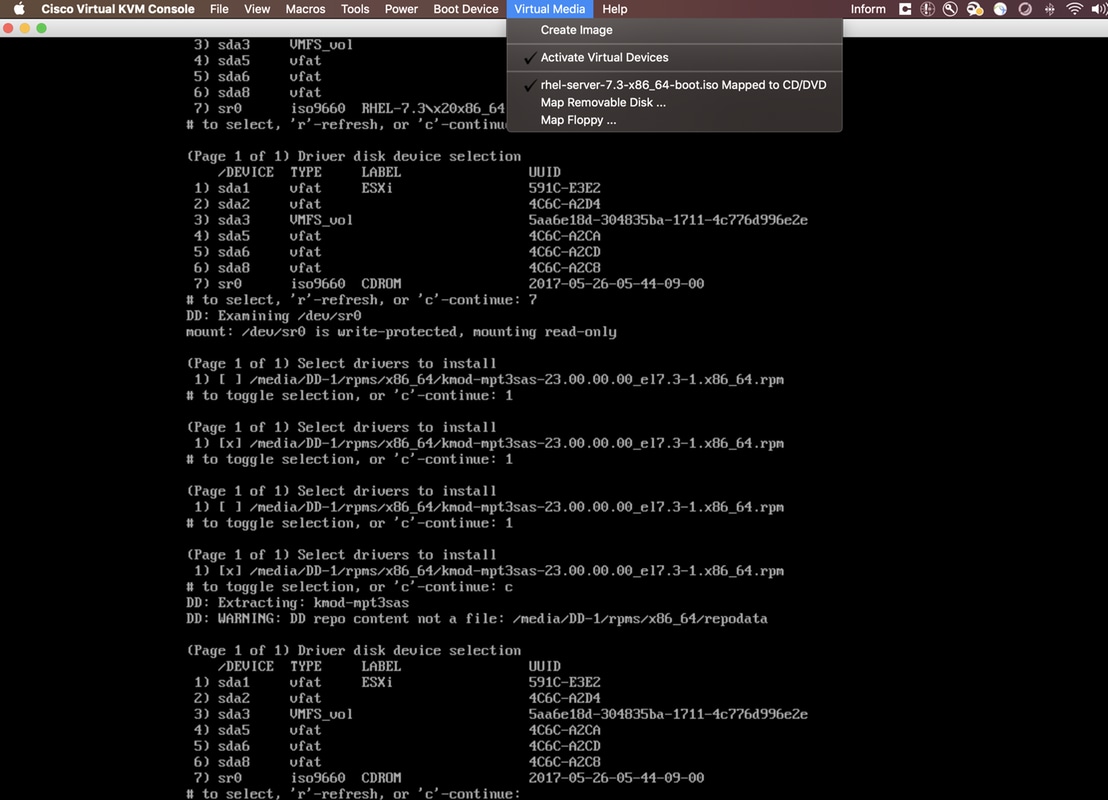Click 'mount: /dev/sr0 is write-protected' line

click(x=401, y=332)
